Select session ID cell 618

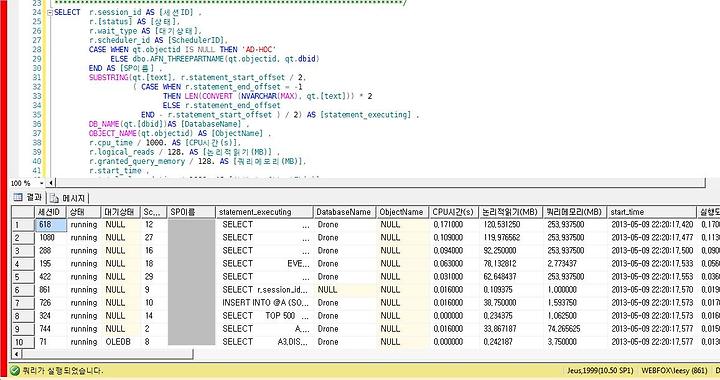pyautogui.click(x=51, y=224)
